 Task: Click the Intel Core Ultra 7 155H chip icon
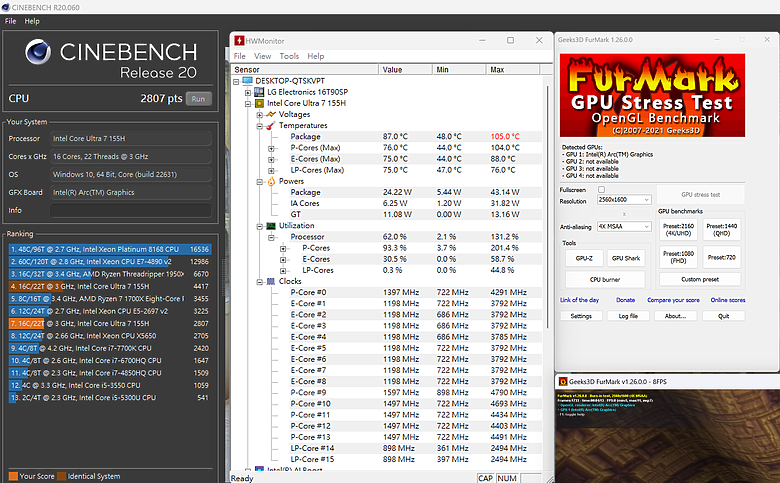(x=259, y=103)
